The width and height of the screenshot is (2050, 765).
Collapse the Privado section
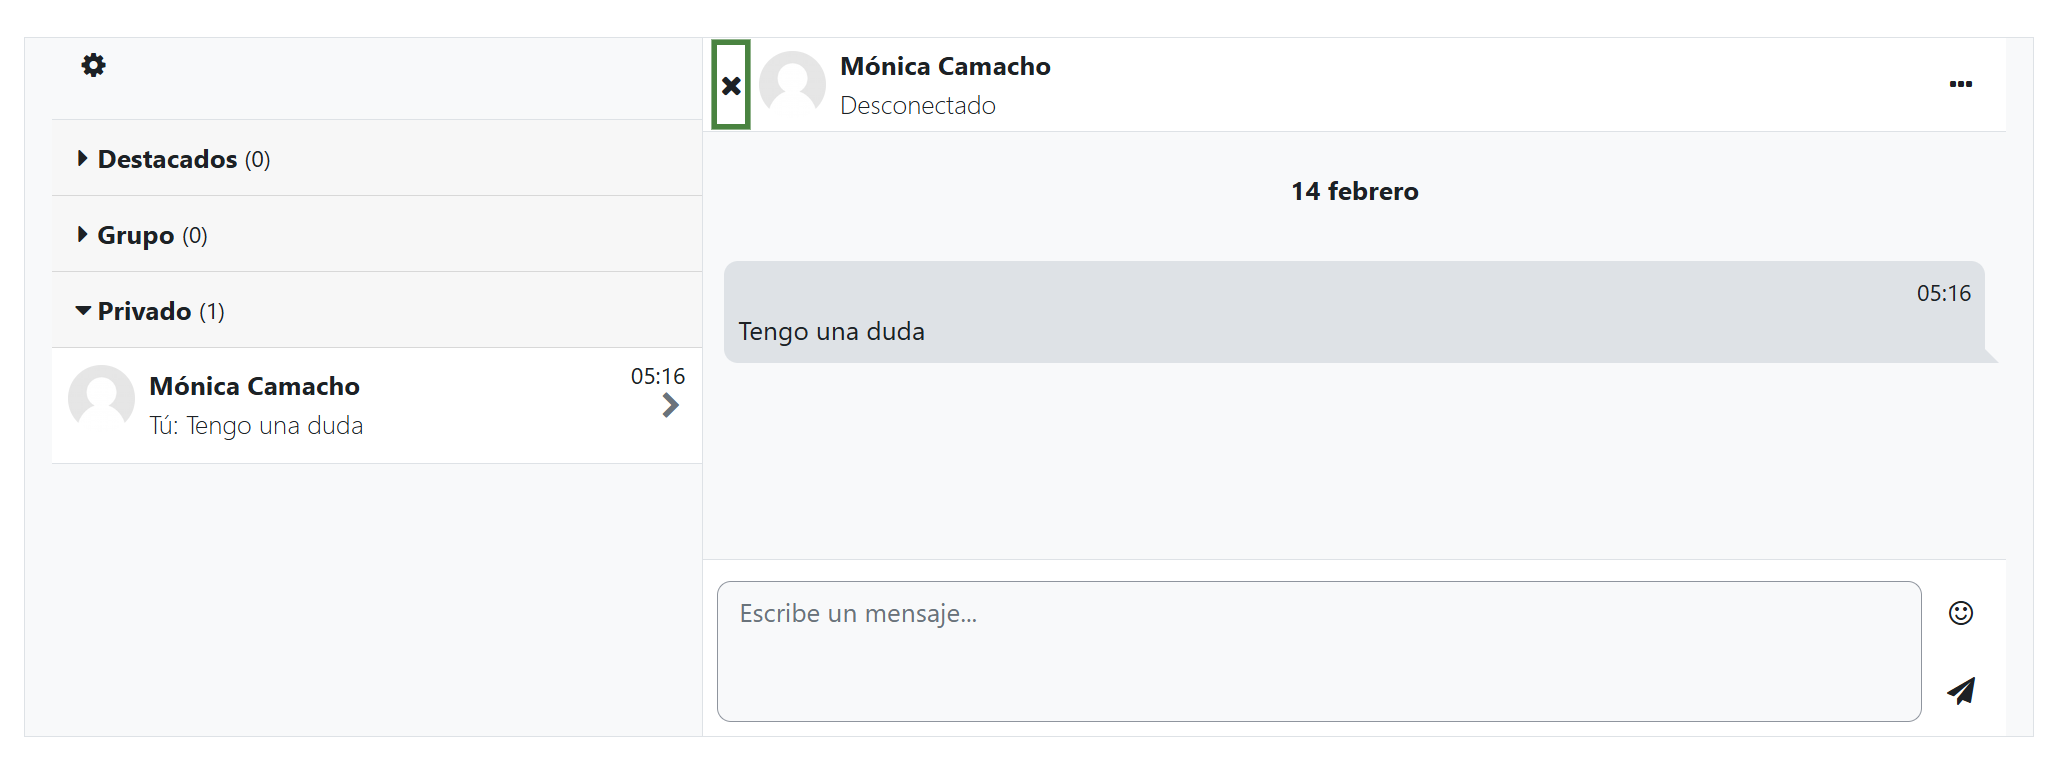click(145, 311)
